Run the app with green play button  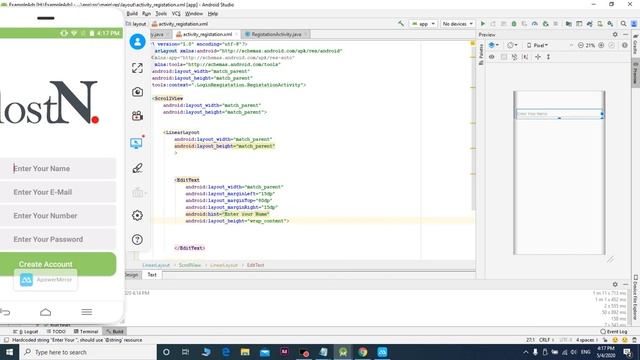click(483, 24)
